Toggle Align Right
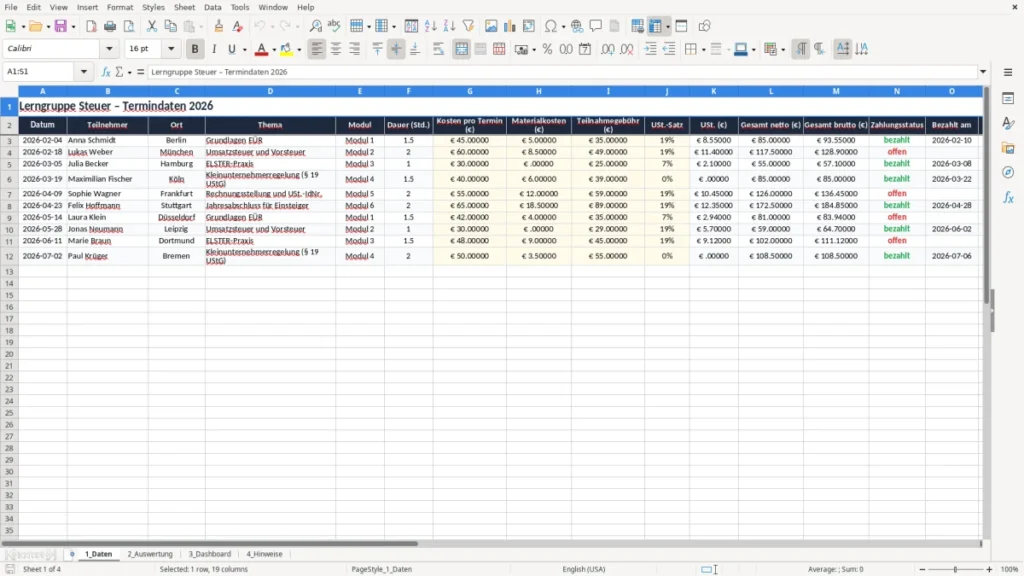The image size is (1024, 576). click(355, 49)
